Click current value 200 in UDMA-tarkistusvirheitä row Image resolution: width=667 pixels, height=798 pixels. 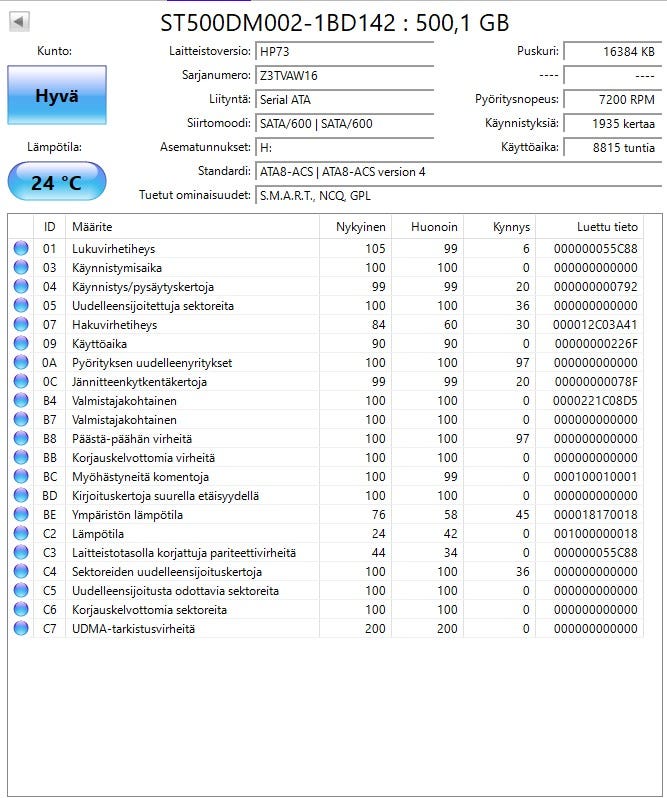tap(375, 629)
